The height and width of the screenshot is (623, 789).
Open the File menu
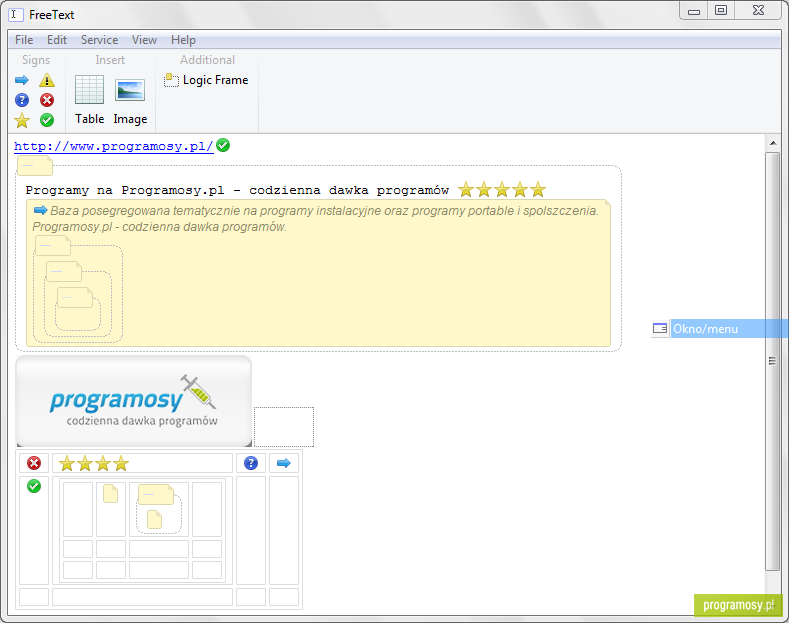[24, 40]
